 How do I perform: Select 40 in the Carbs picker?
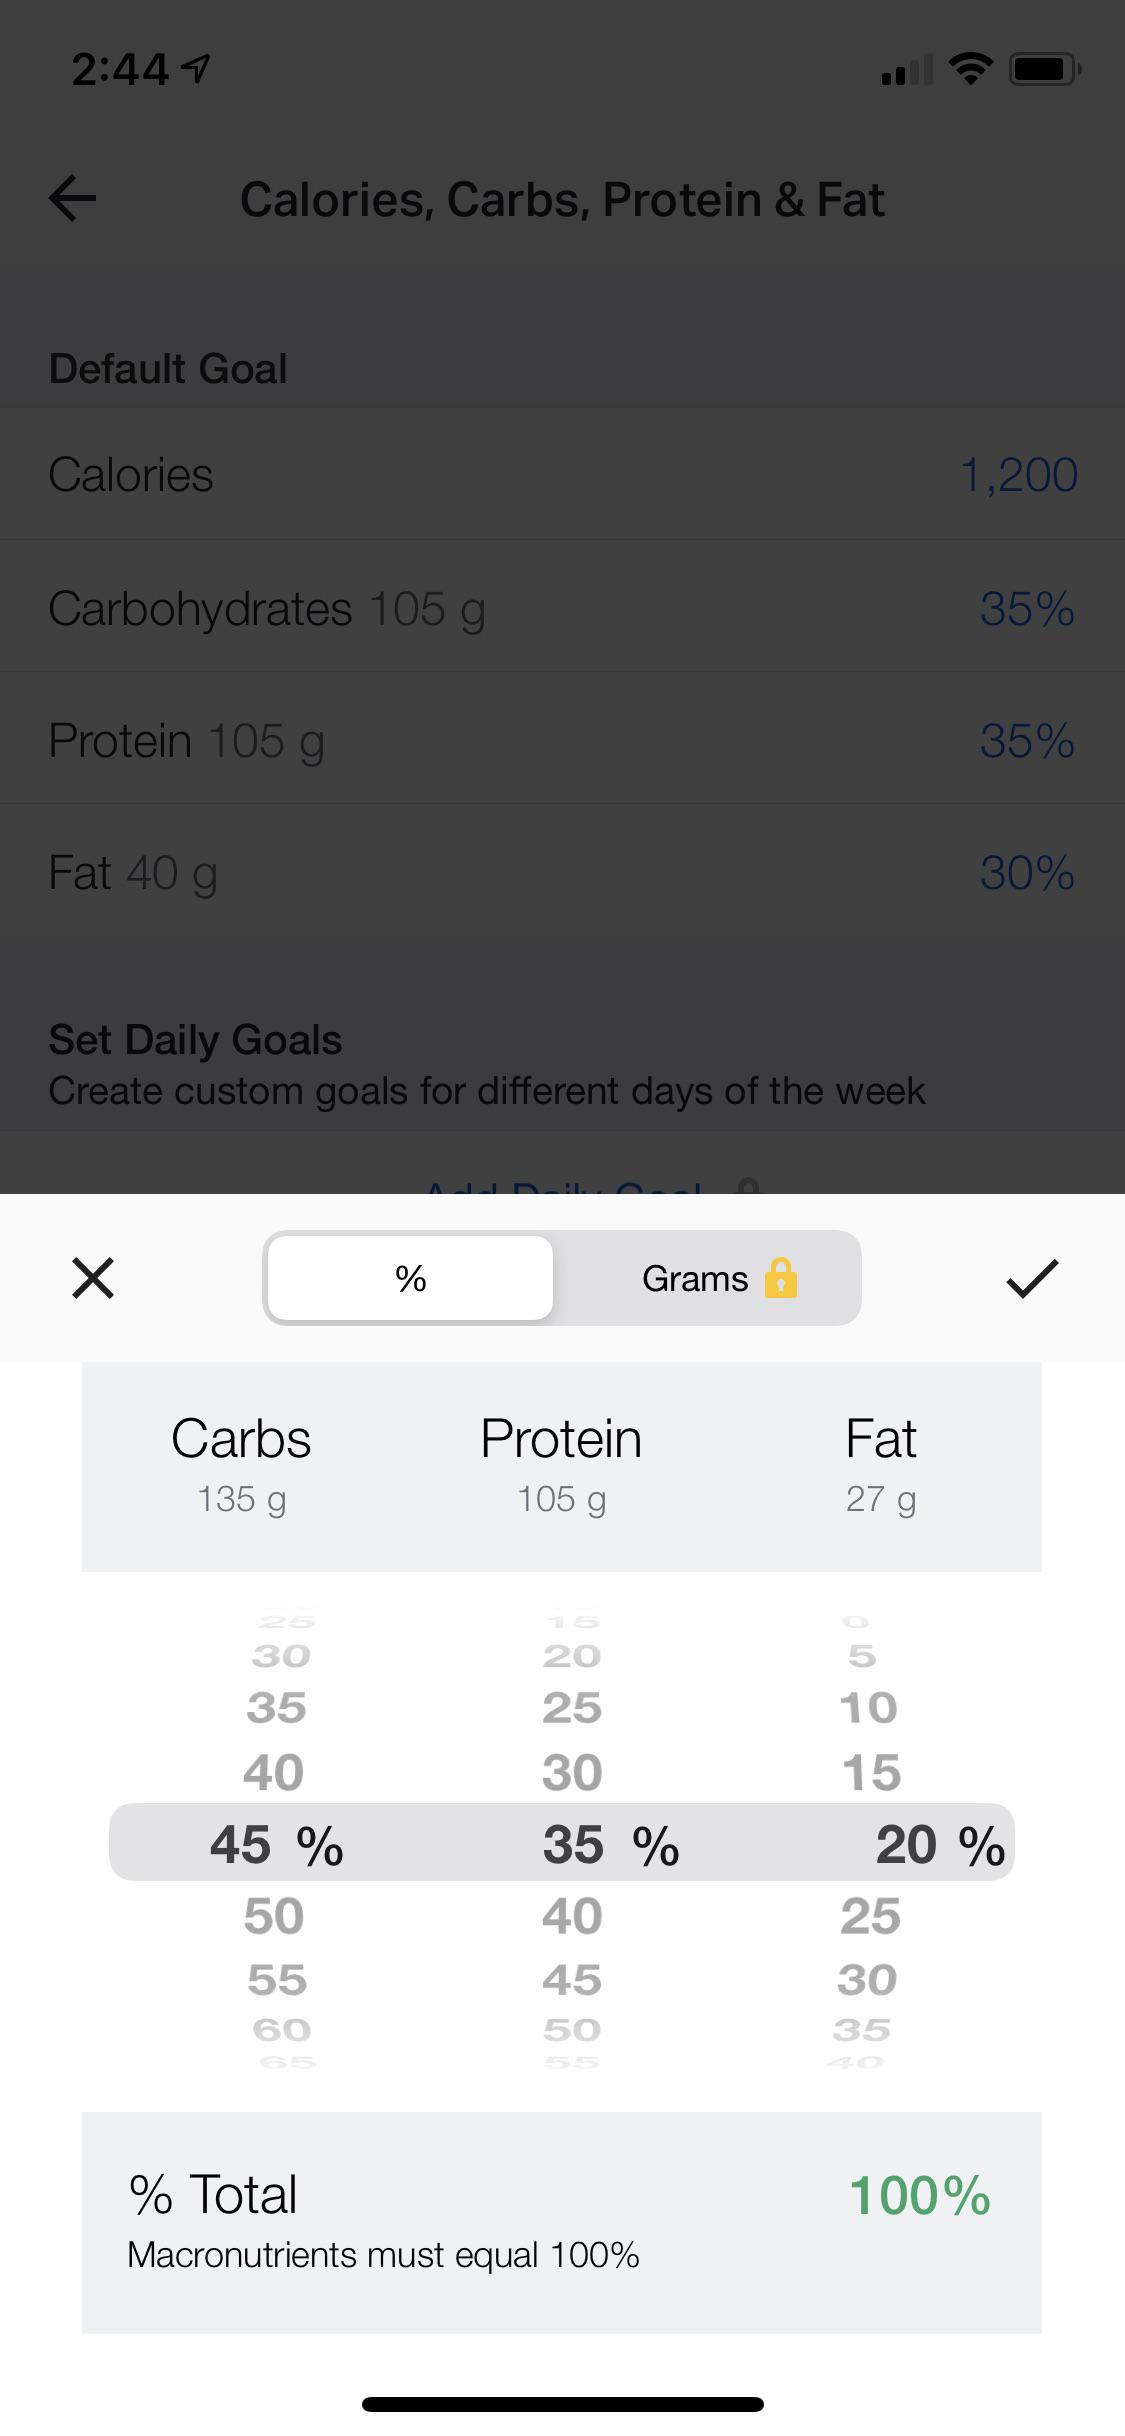(274, 1773)
